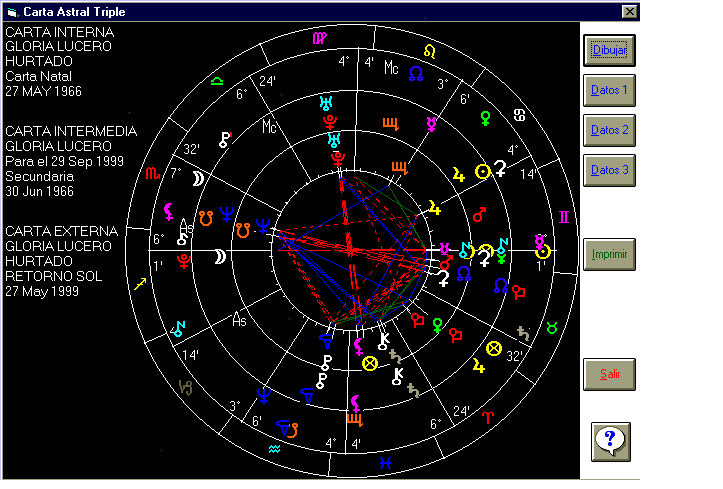Open the Datos 3 form
723x489 pixels.
point(609,170)
